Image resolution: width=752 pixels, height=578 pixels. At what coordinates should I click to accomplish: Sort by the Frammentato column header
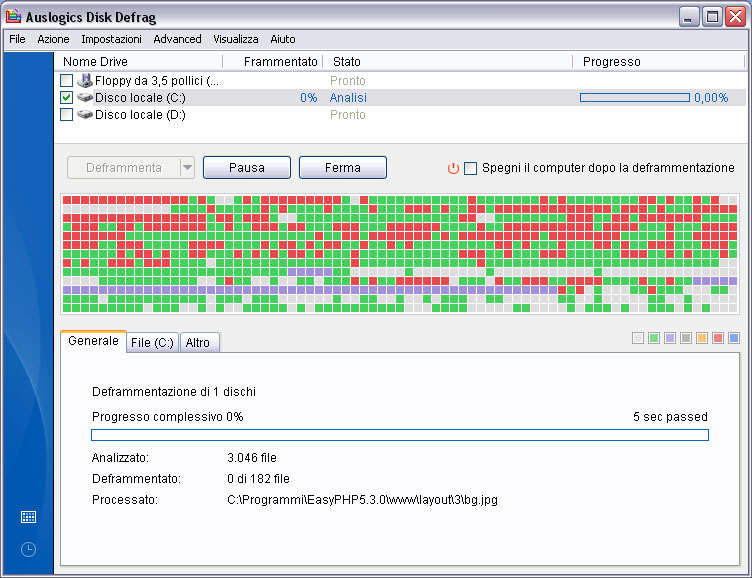[x=273, y=61]
